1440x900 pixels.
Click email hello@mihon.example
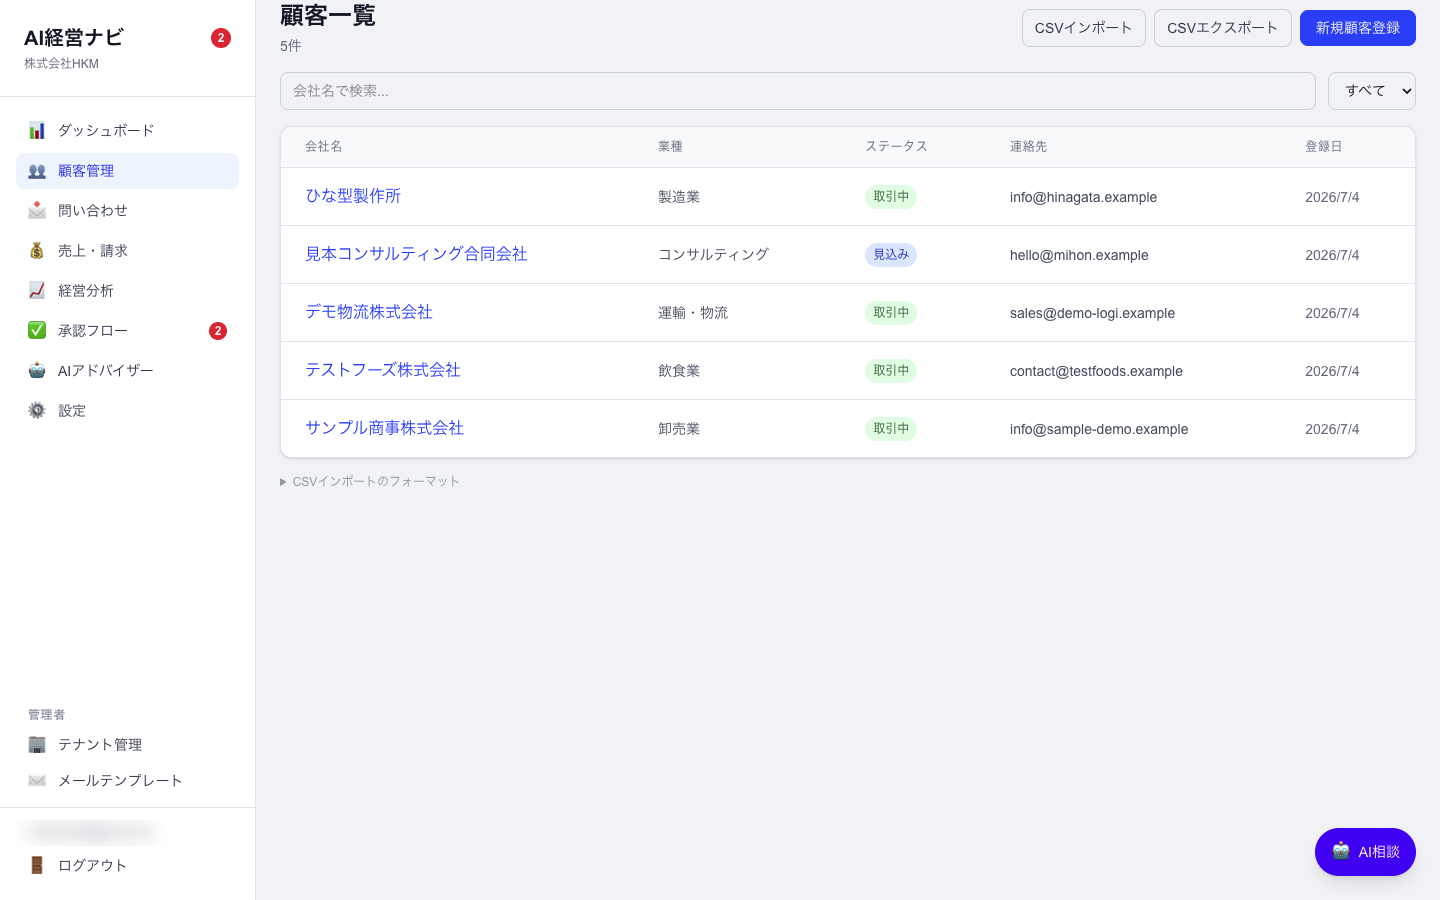[x=1079, y=255]
